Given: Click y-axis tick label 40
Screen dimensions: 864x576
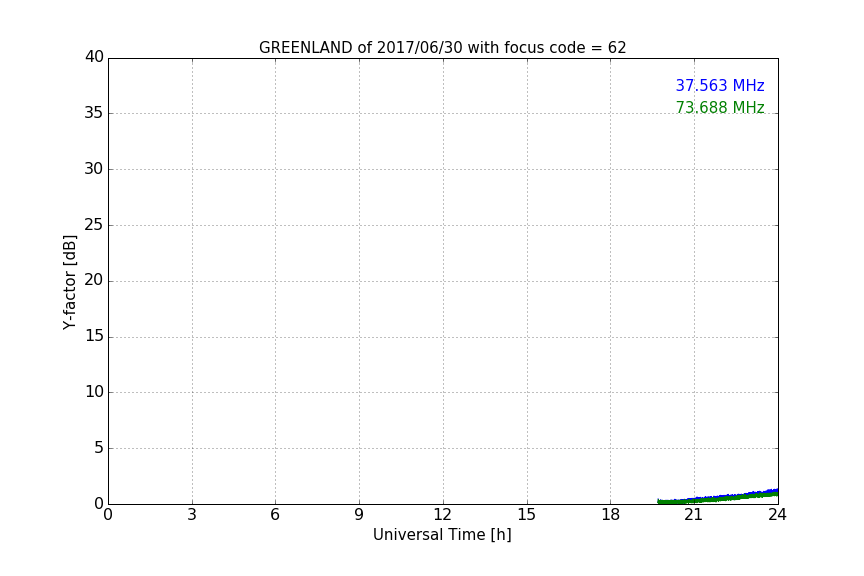Looking at the screenshot, I should point(94,57).
